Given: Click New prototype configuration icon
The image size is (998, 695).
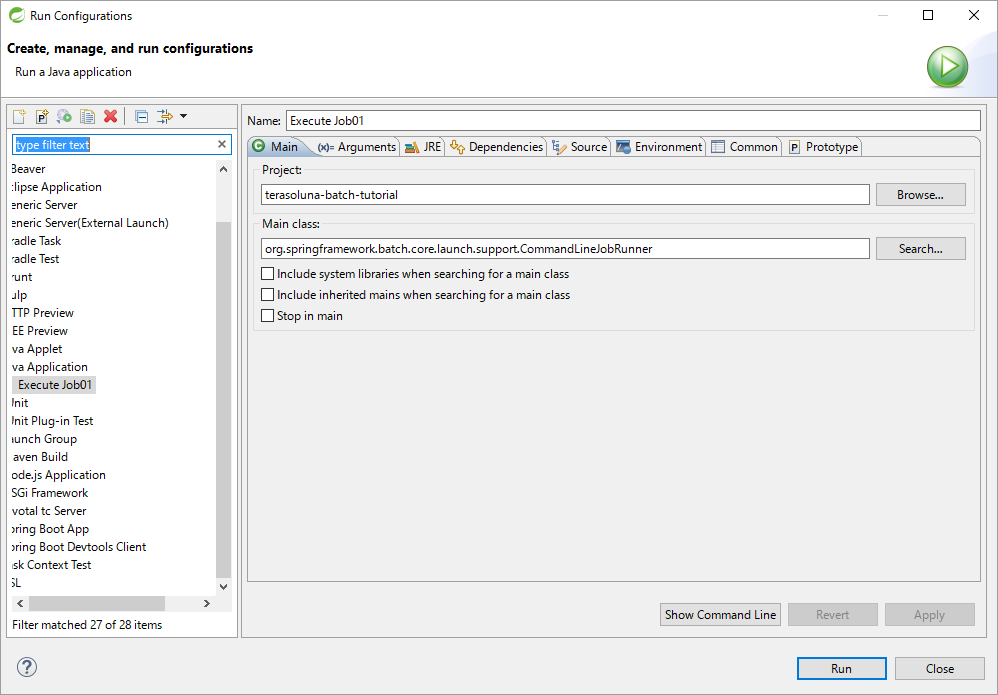Looking at the screenshot, I should [42, 117].
